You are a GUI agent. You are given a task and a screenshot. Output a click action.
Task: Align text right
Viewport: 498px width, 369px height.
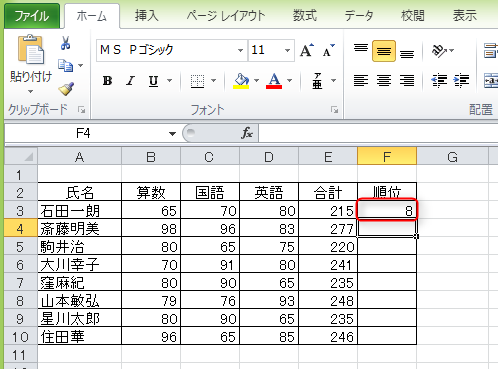(407, 81)
